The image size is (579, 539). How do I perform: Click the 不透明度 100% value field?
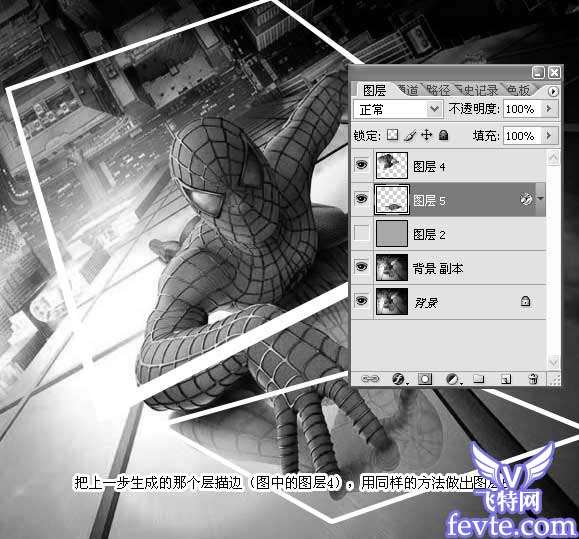(x=522, y=109)
